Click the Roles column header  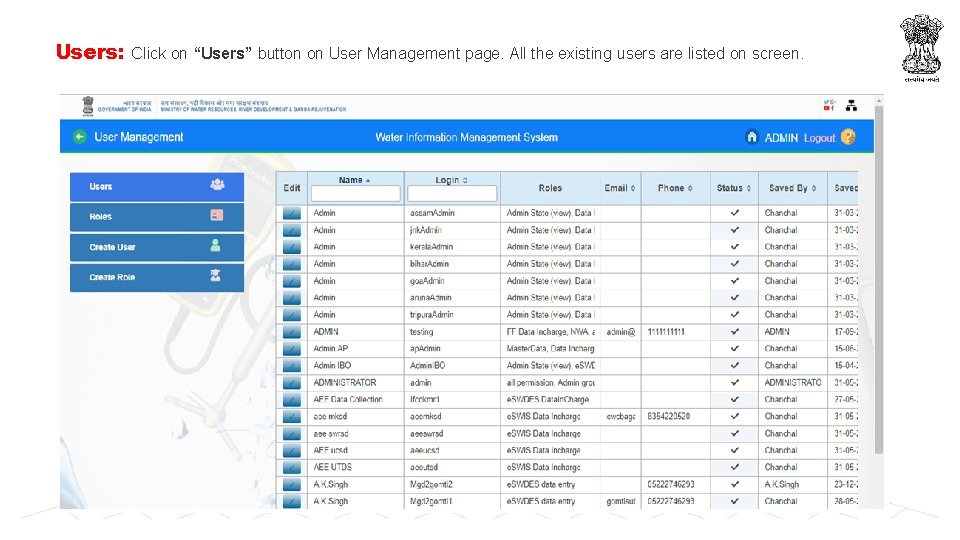[x=550, y=188]
